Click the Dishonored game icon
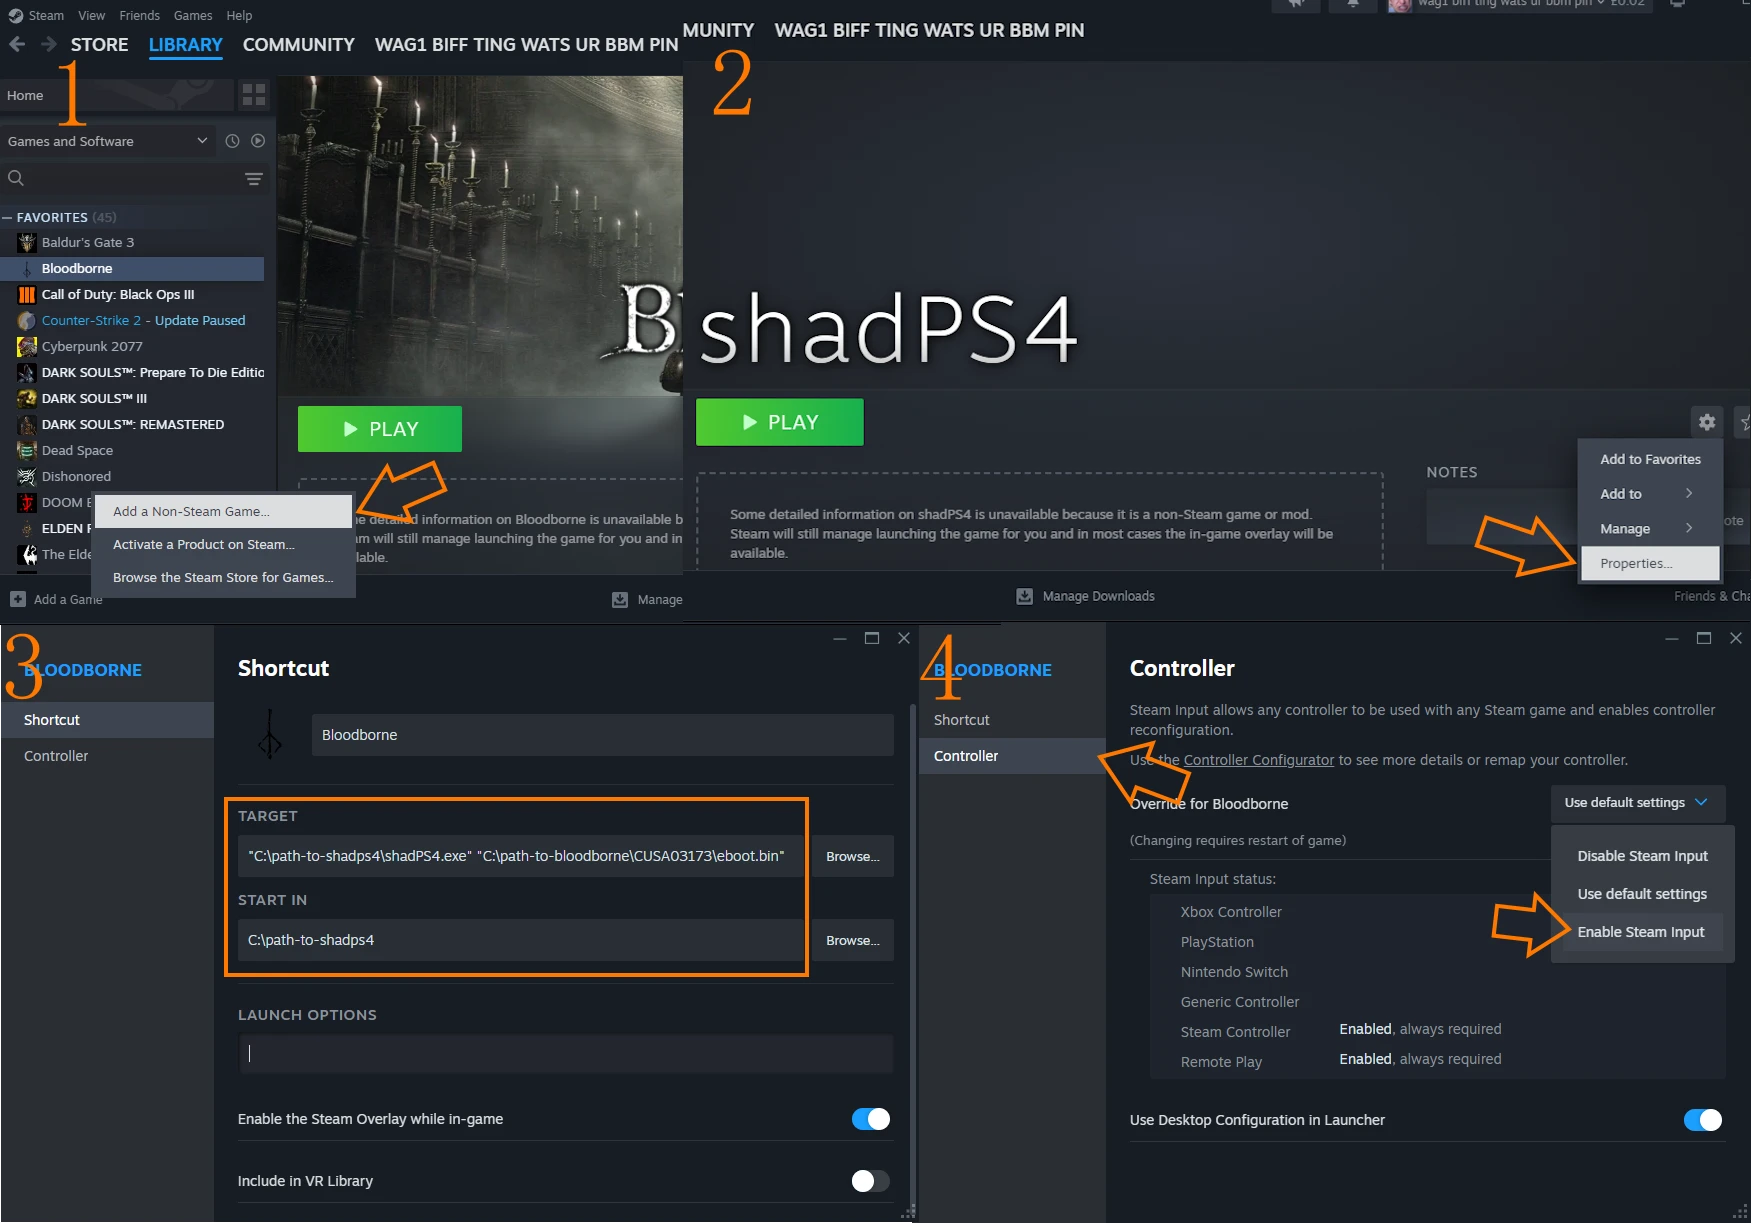This screenshot has width=1751, height=1223. [27, 476]
